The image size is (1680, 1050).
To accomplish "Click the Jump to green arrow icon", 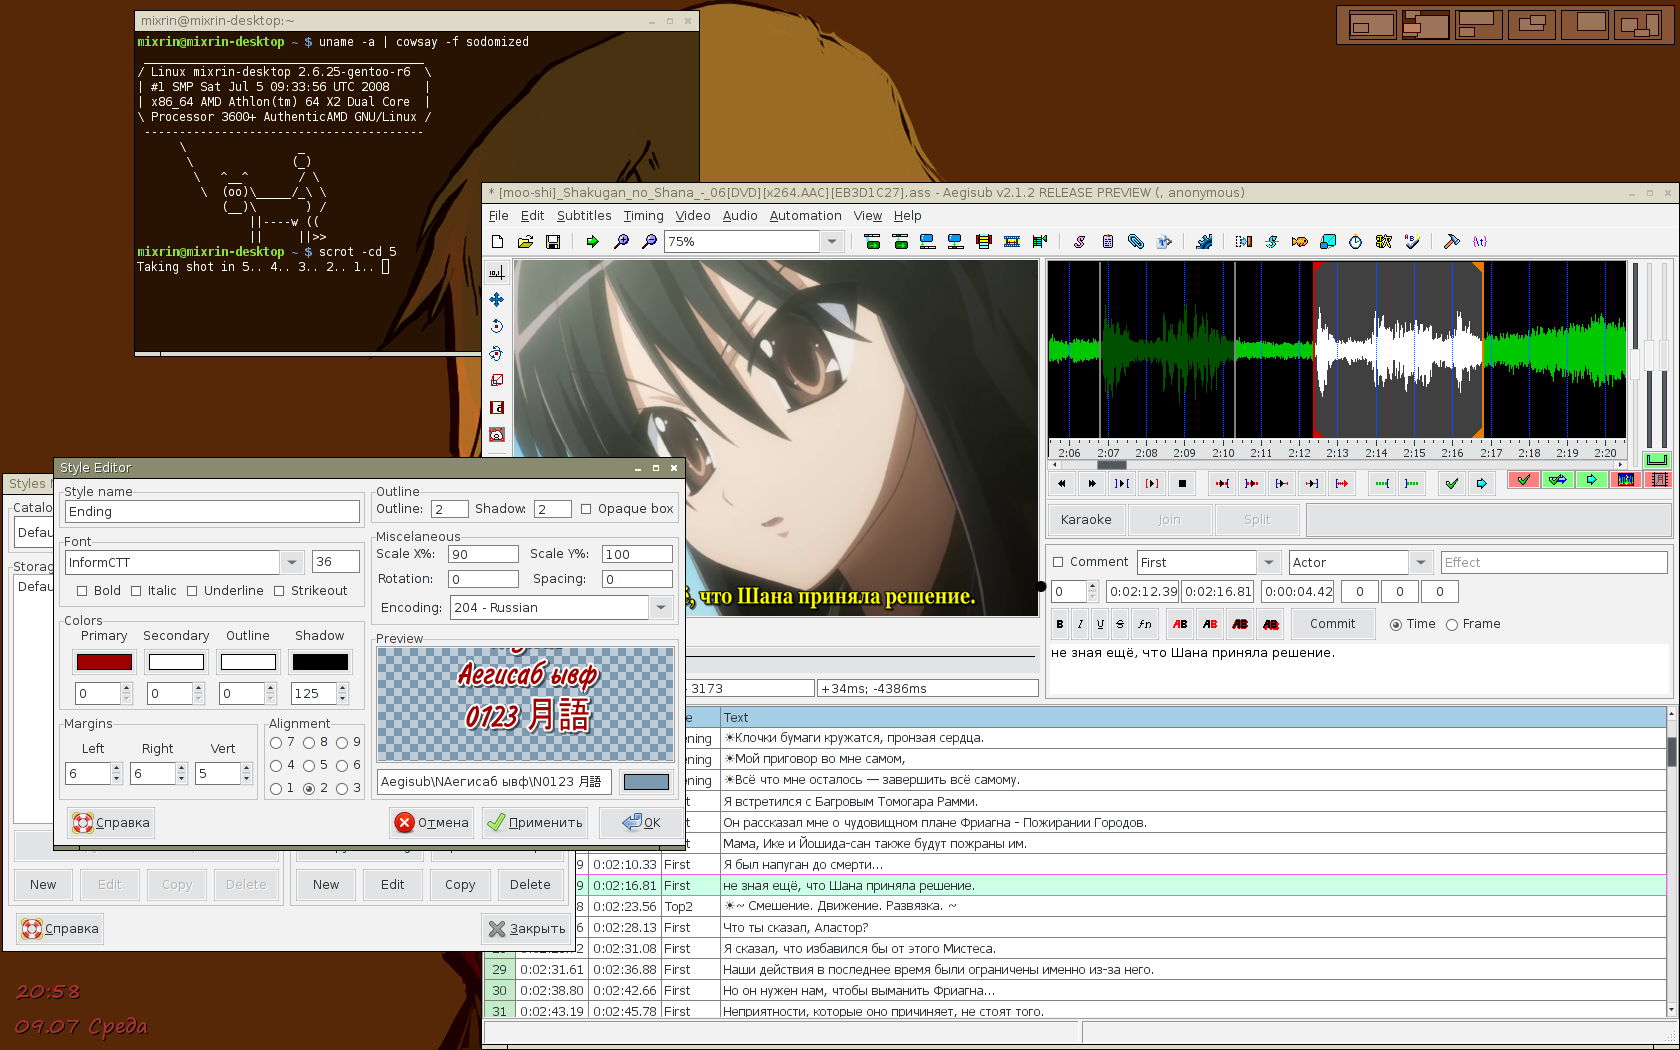I will coord(593,241).
